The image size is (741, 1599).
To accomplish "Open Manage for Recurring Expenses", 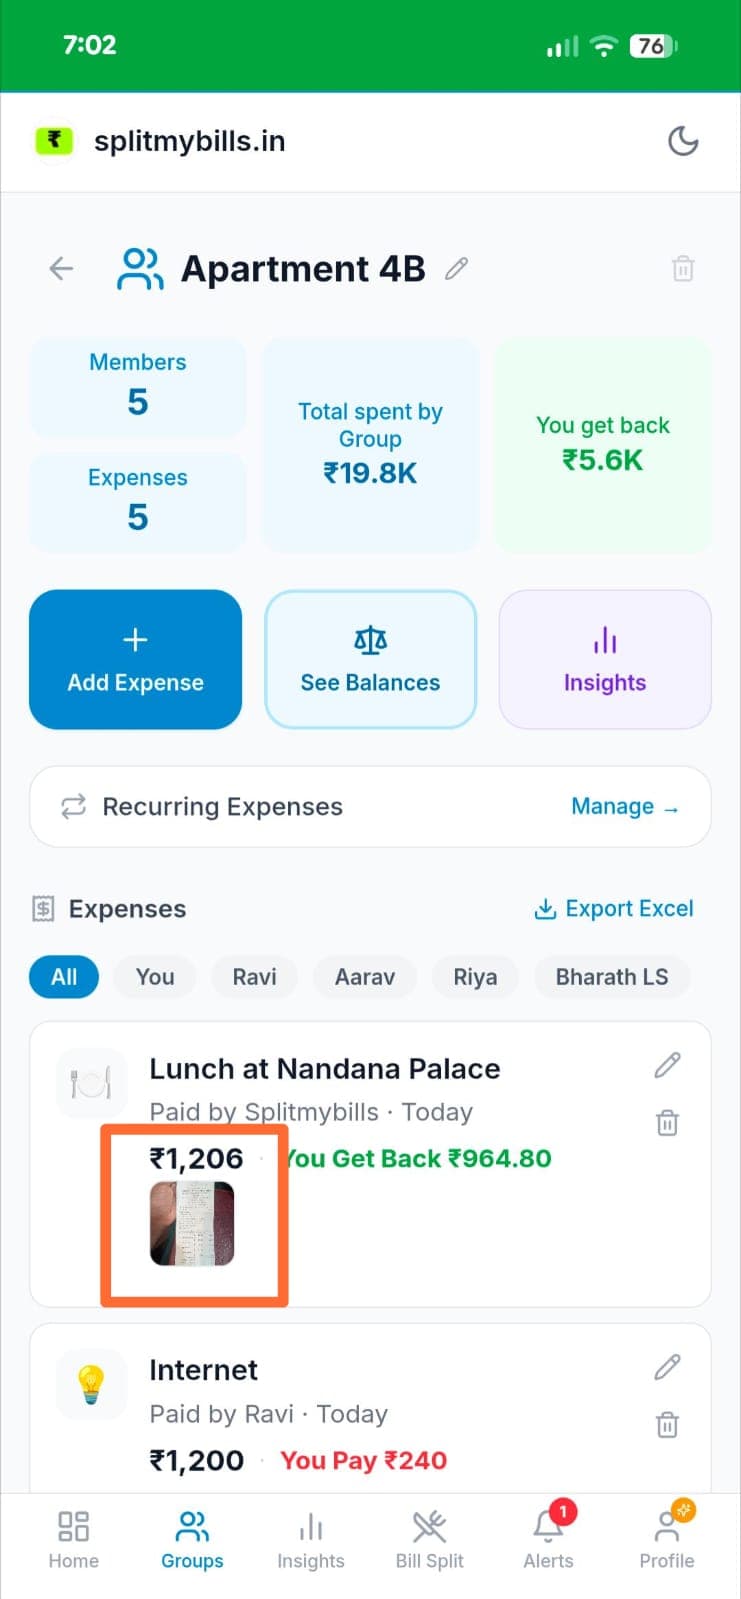I will pyautogui.click(x=626, y=807).
